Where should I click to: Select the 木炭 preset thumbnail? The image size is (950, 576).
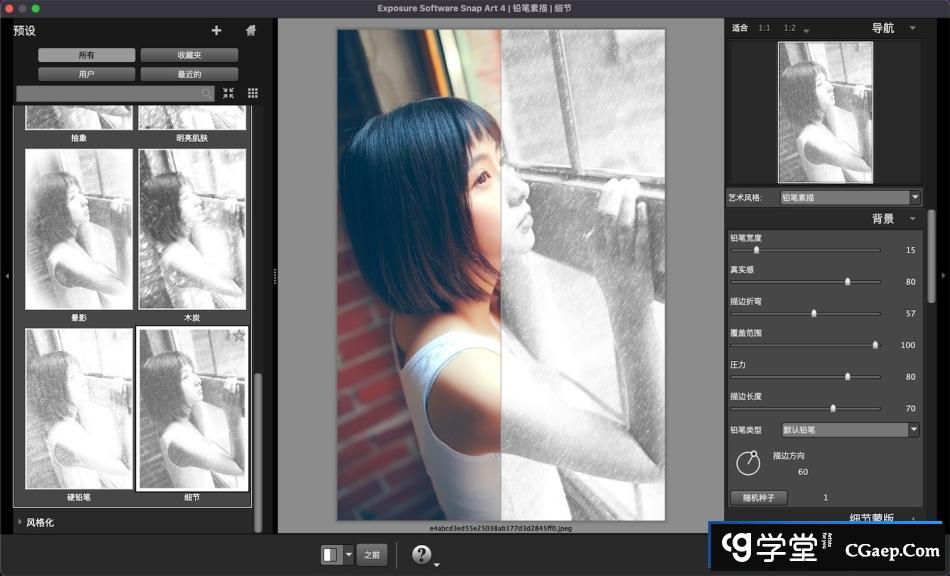pos(193,229)
